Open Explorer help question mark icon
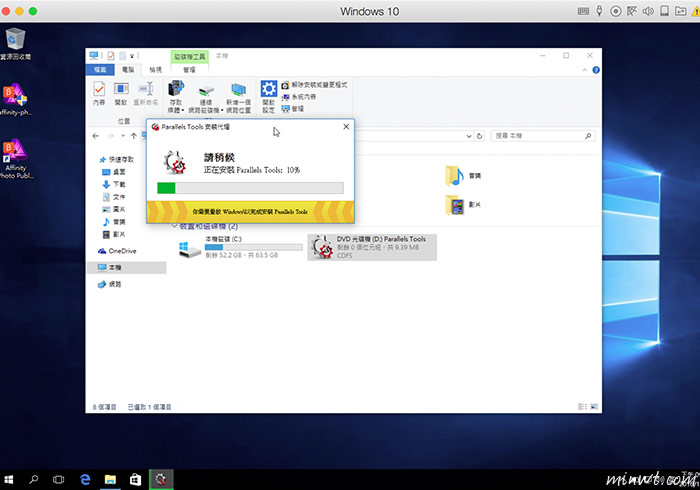The height and width of the screenshot is (490, 700). tap(596, 70)
